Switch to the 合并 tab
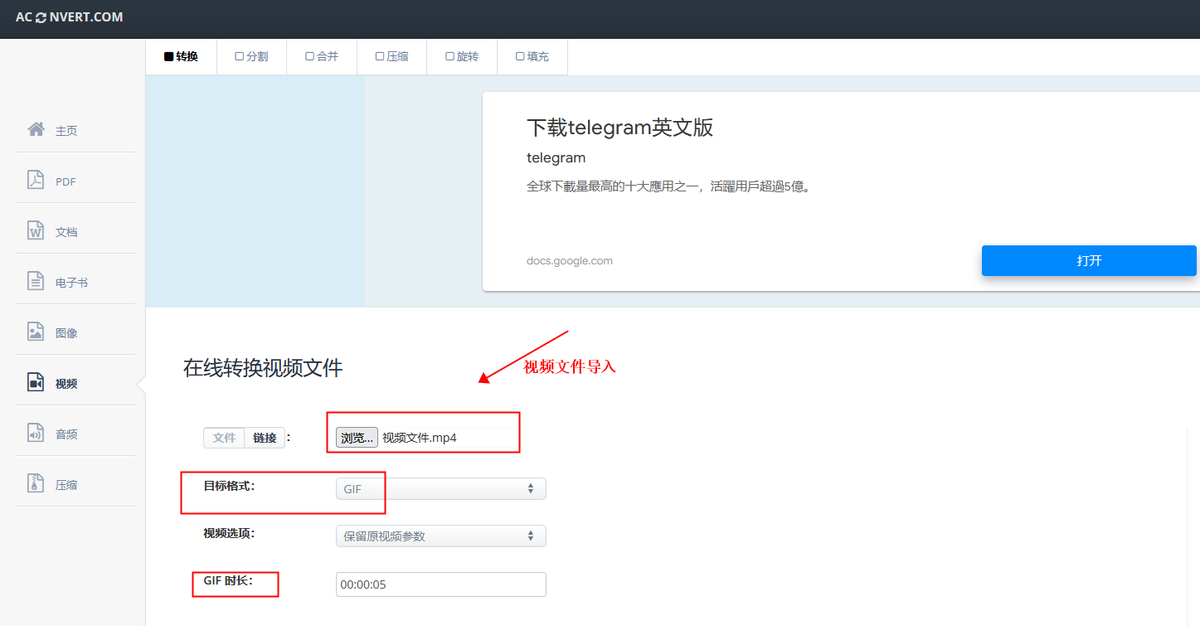The width and height of the screenshot is (1200, 626). point(321,57)
